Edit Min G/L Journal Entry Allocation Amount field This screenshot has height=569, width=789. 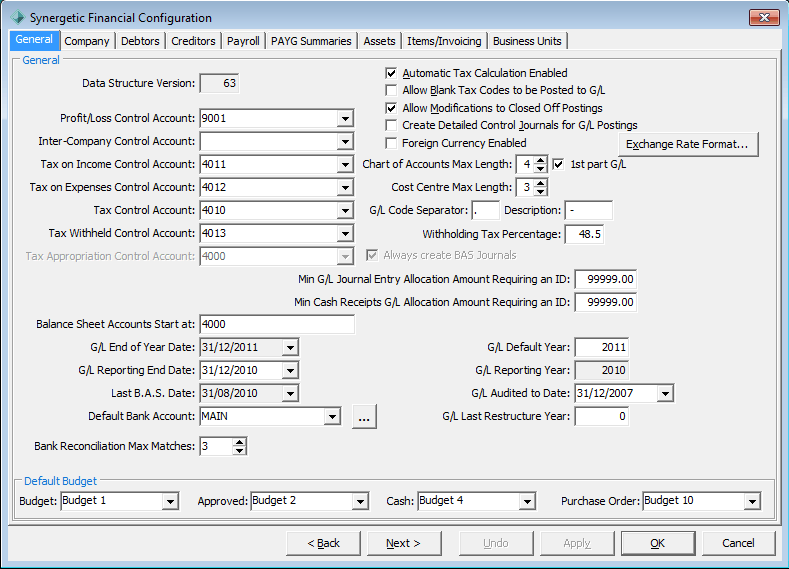pos(606,280)
